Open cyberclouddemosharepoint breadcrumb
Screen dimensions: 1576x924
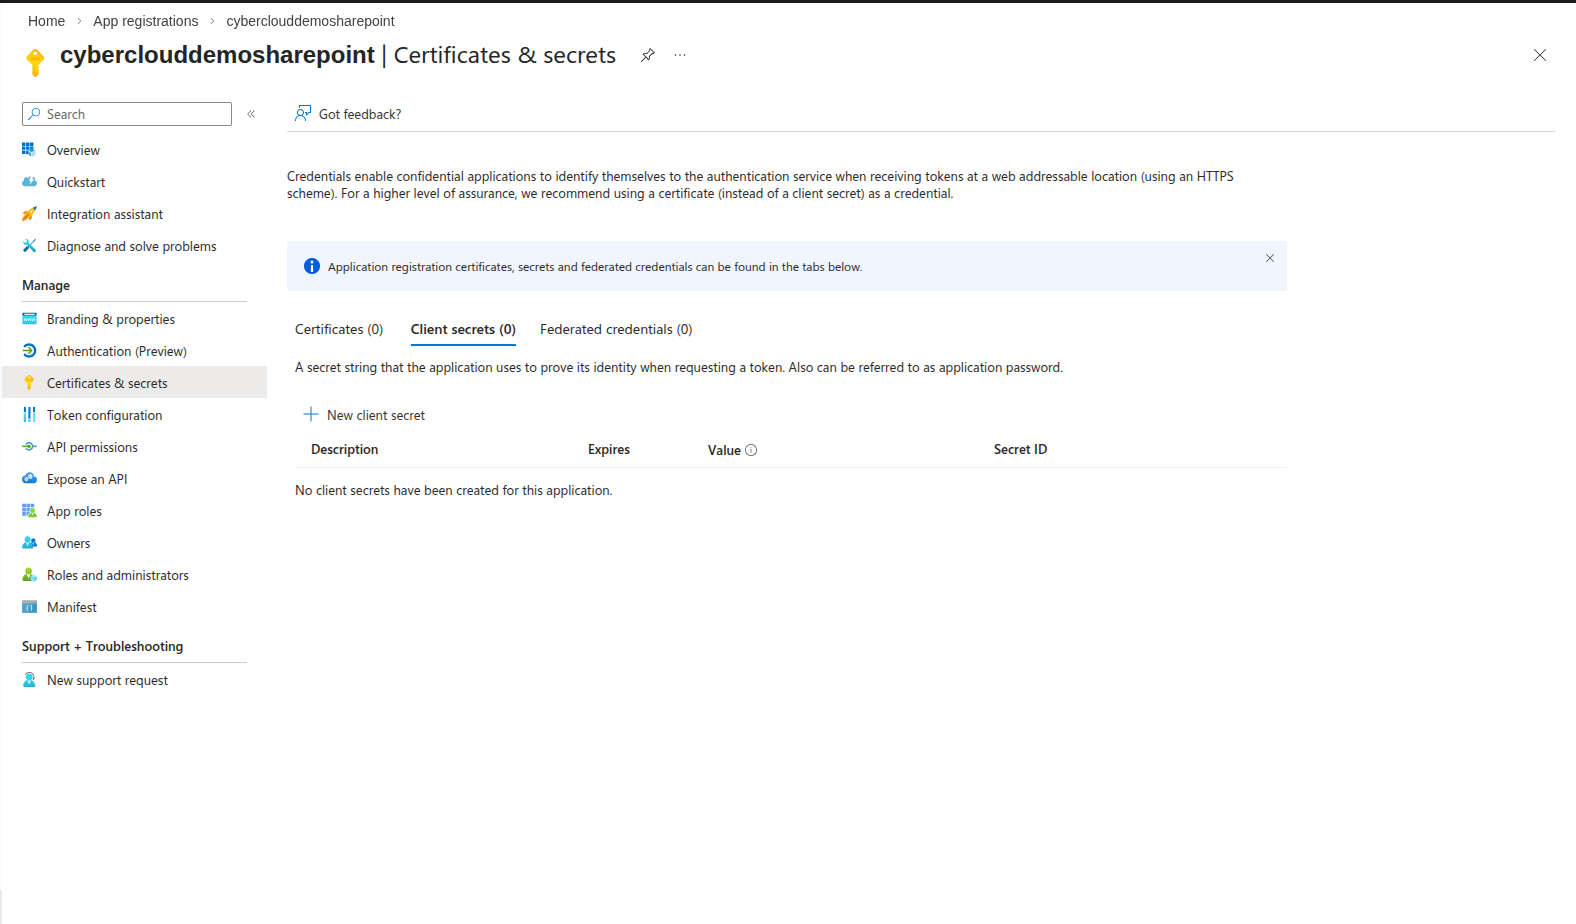[310, 21]
